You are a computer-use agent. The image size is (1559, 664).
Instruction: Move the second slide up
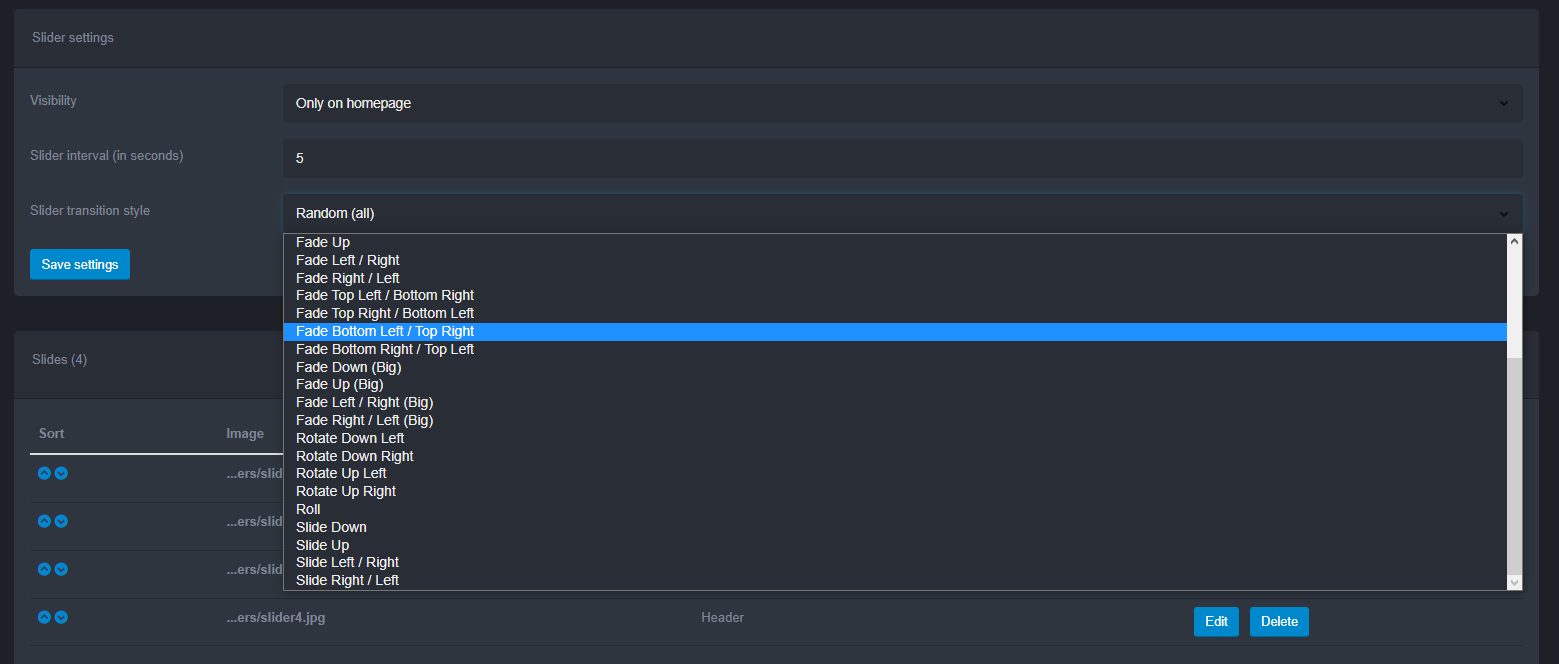(x=44, y=521)
